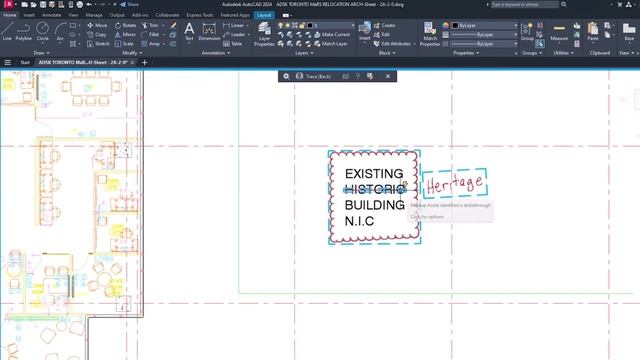Open the Collaborate ribbon tab
The width and height of the screenshot is (640, 360).
(x=167, y=15)
